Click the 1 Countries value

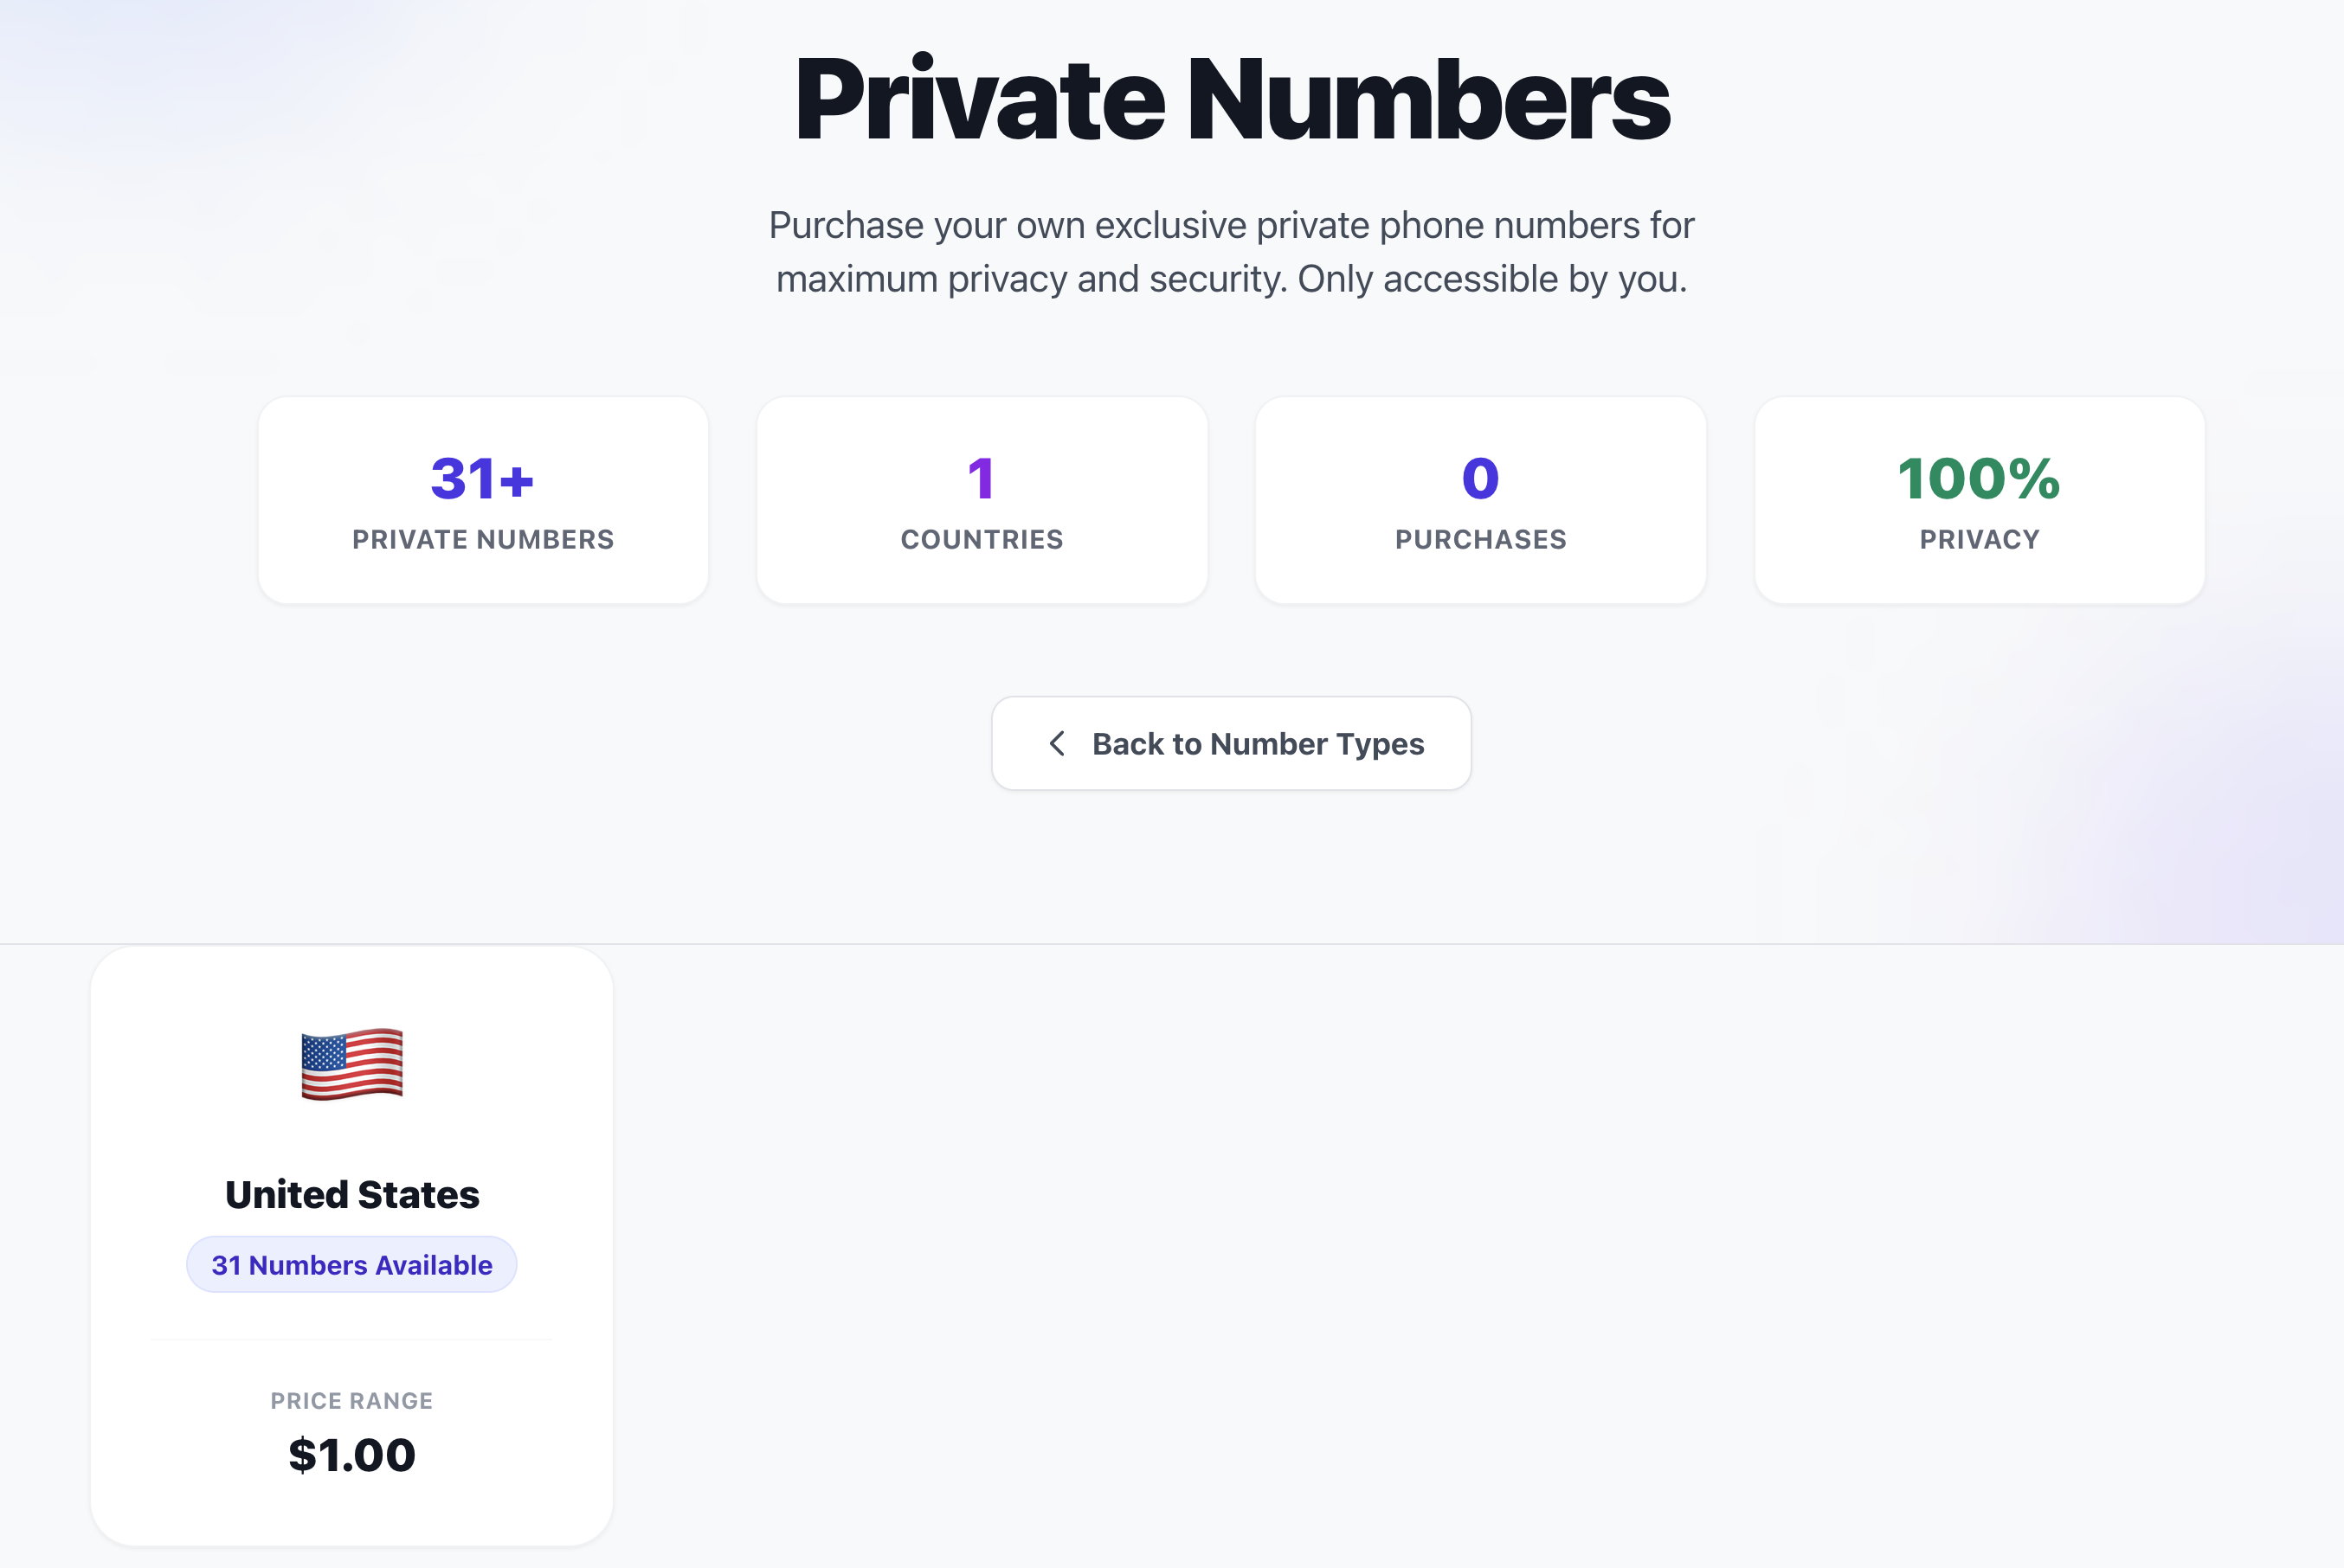point(981,479)
